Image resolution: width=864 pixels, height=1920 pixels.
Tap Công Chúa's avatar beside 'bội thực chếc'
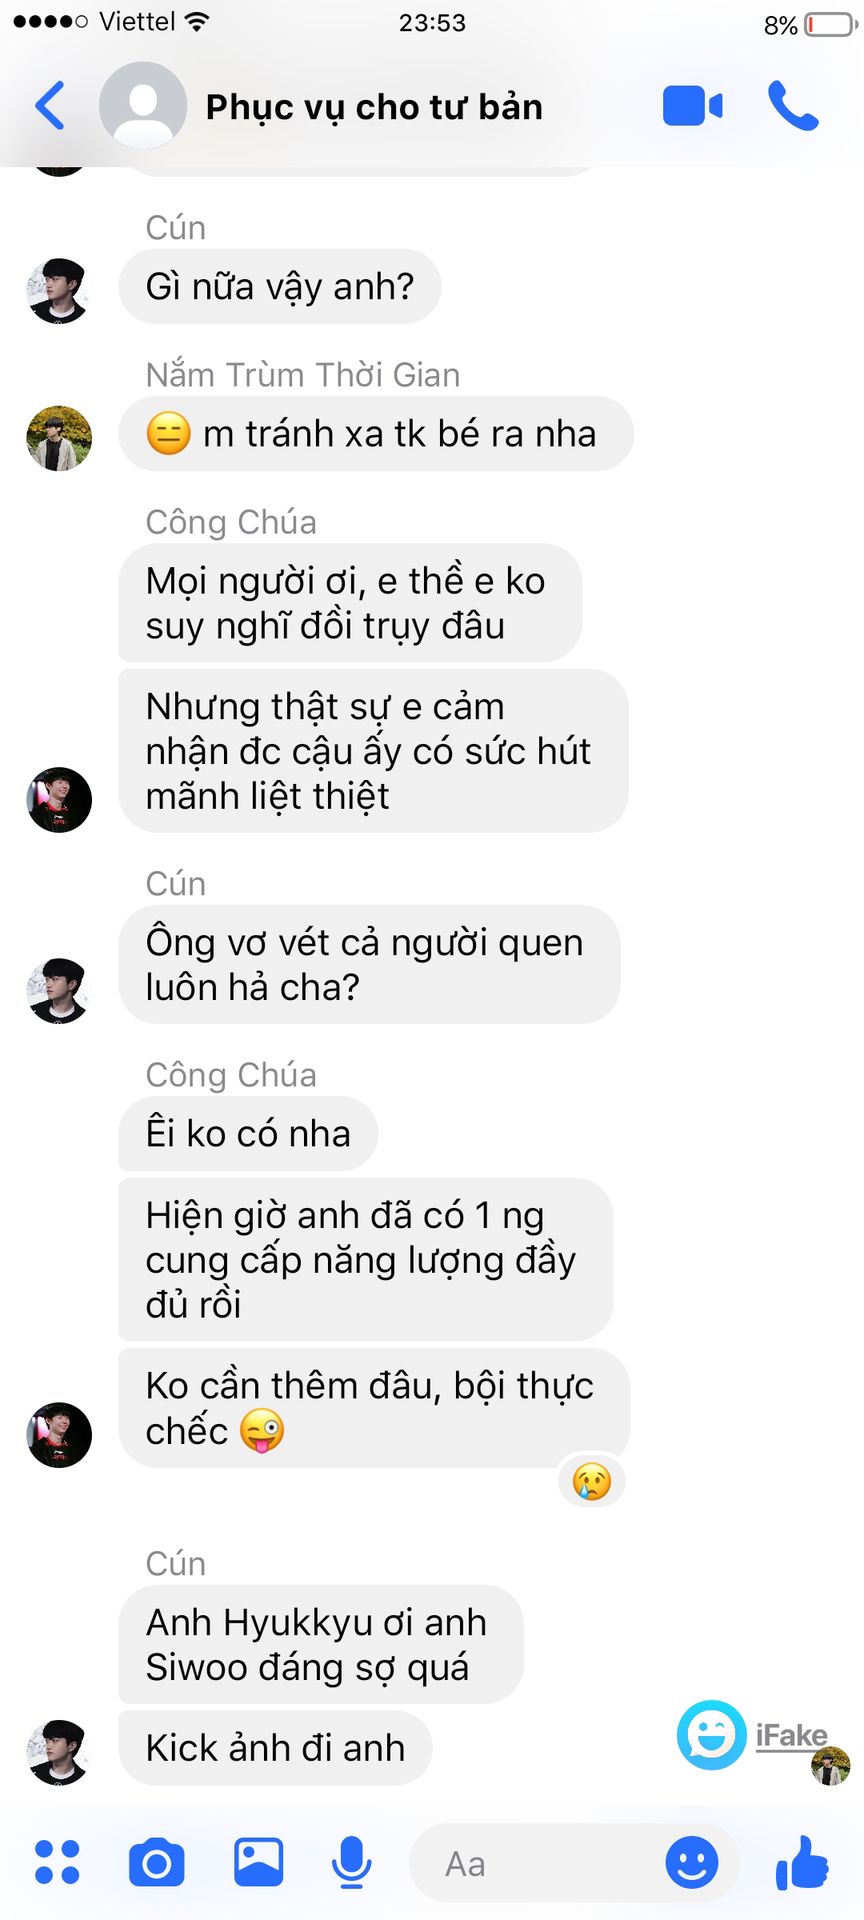(x=59, y=1435)
